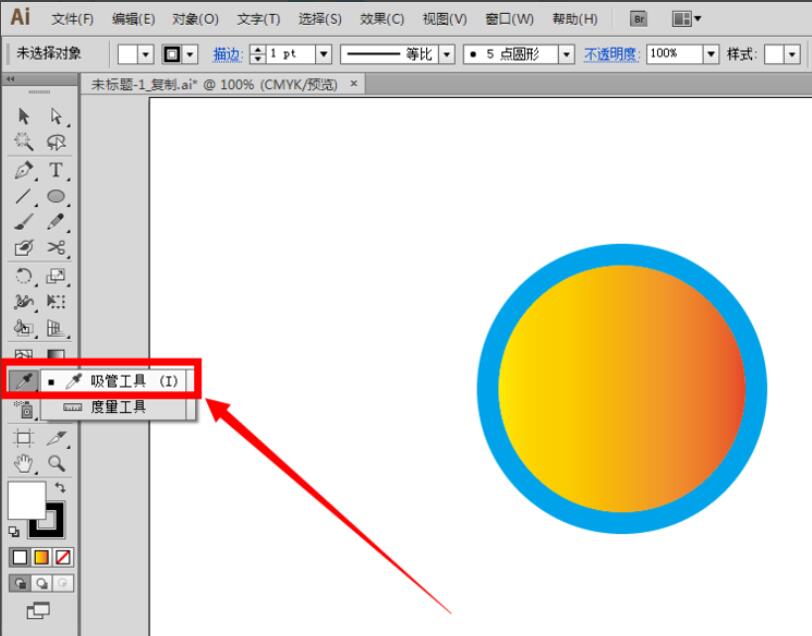Choose the Scissors tool
812x636 pixels.
tap(56, 248)
